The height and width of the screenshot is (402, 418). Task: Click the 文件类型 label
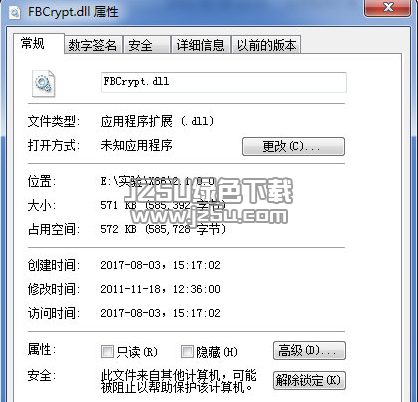54,121
